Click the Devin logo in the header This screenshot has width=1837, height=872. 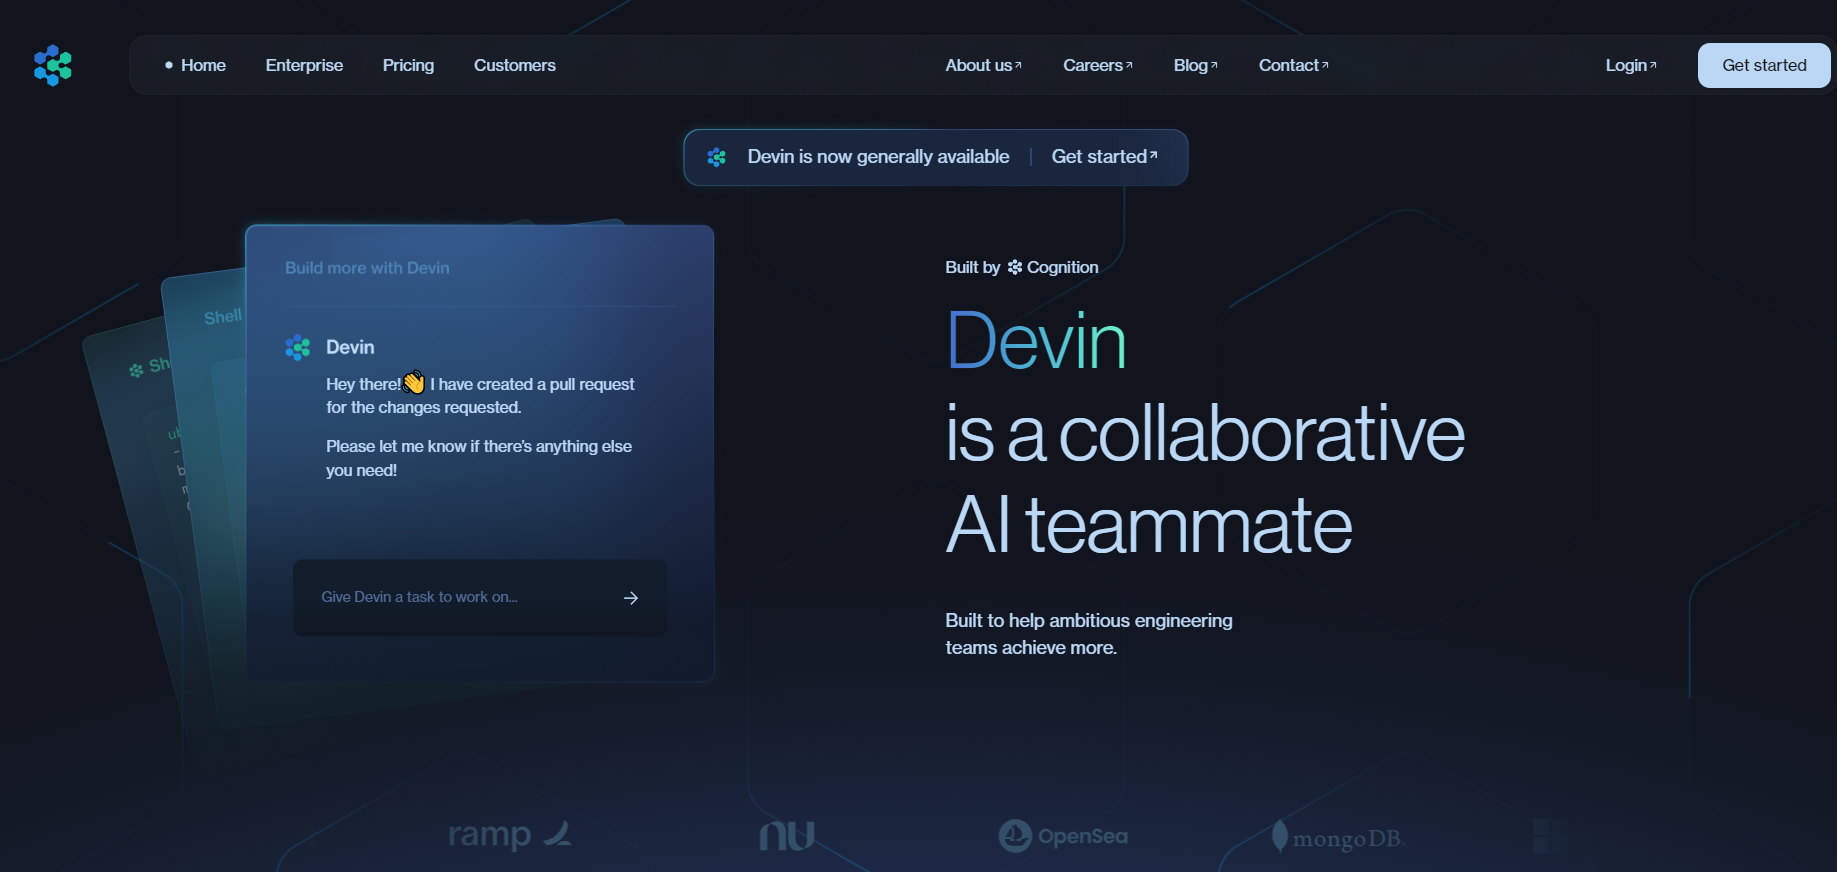53,66
